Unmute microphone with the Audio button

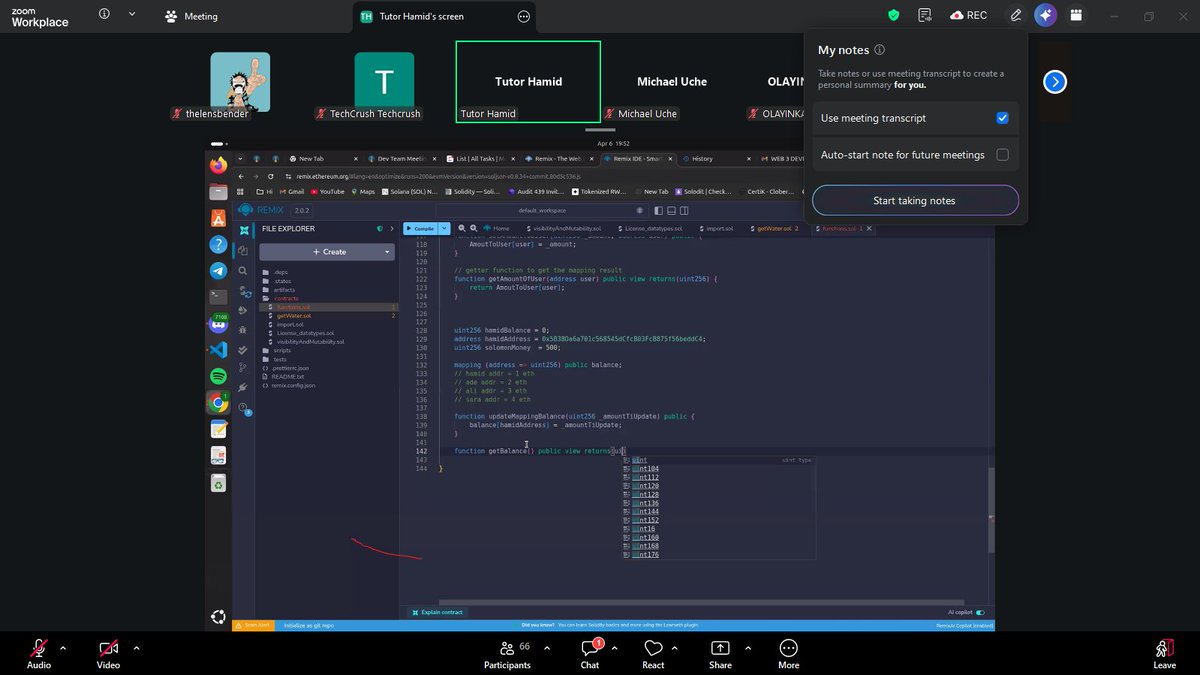[39, 653]
